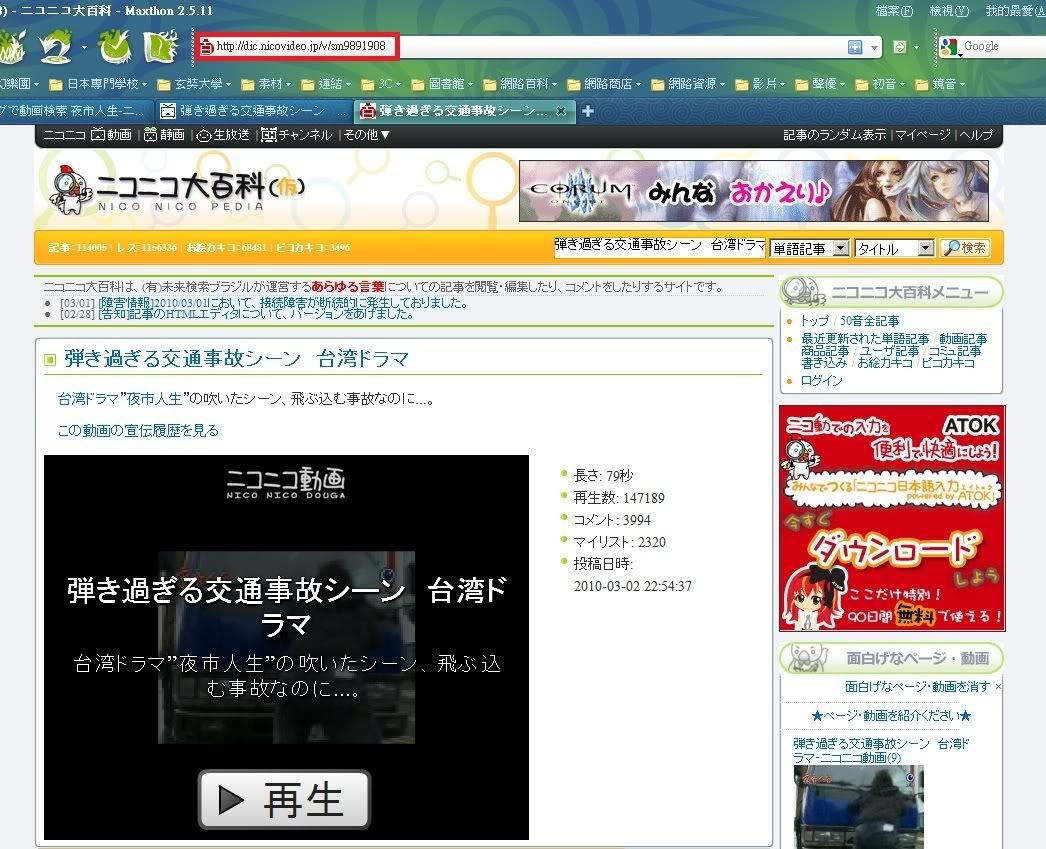Open the 網路百科 bookmark folder

coord(520,84)
